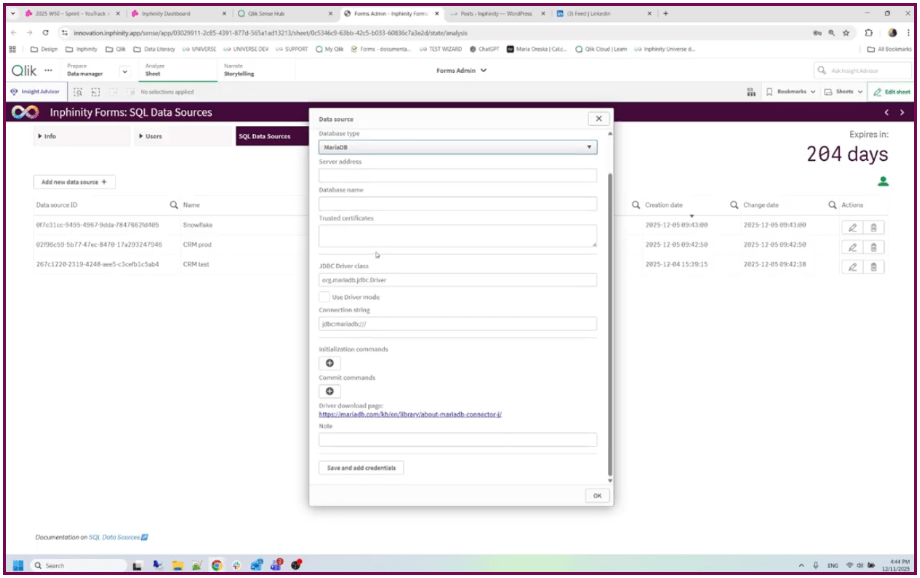Viewport: 920px width, 578px height.
Task: Switch to the Inphinity Dashboard browser tab
Action: coord(176,13)
